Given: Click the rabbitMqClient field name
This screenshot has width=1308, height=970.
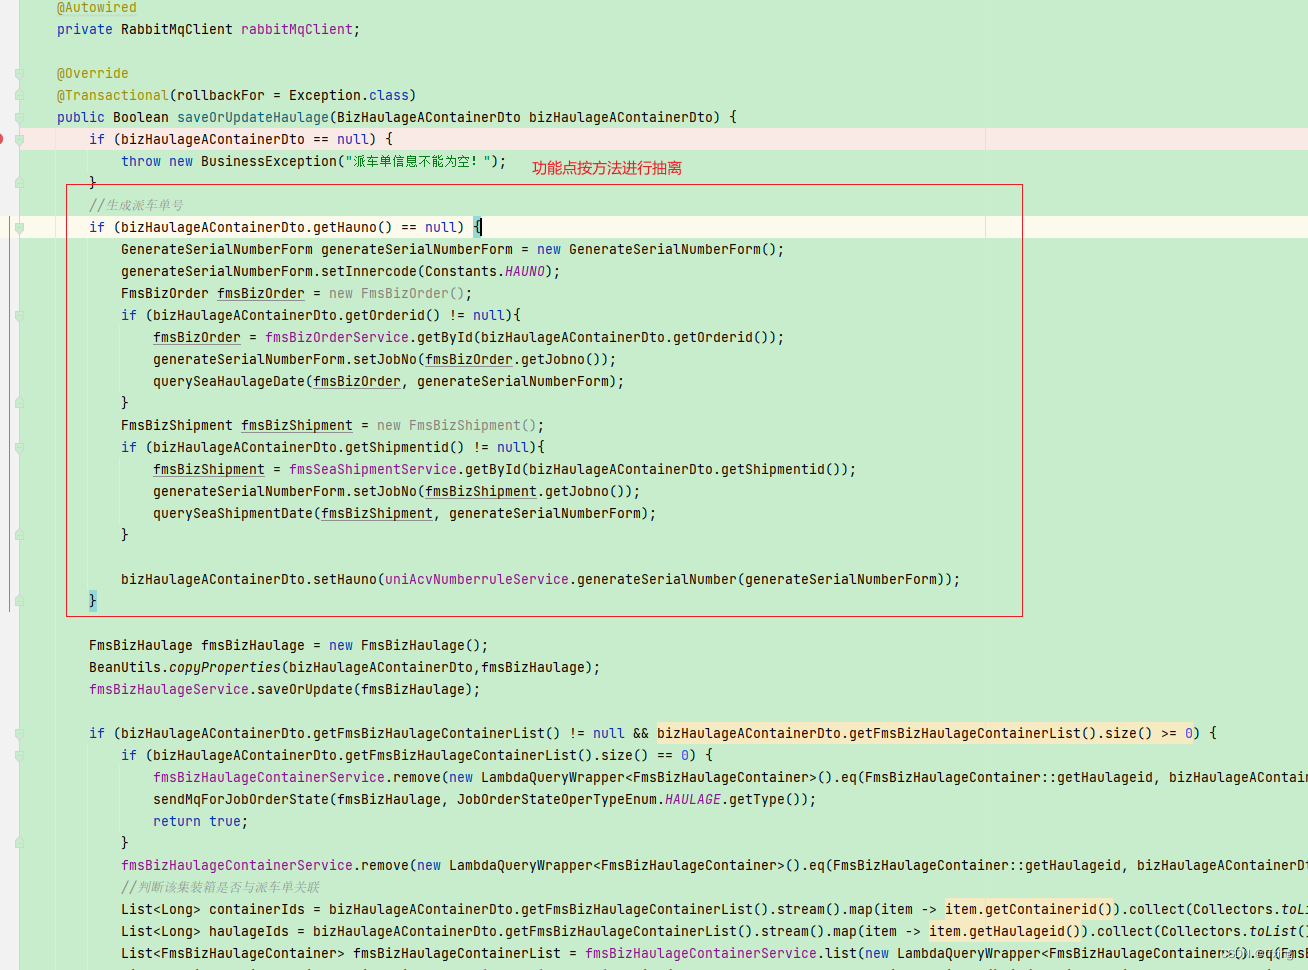Looking at the screenshot, I should point(297,29).
